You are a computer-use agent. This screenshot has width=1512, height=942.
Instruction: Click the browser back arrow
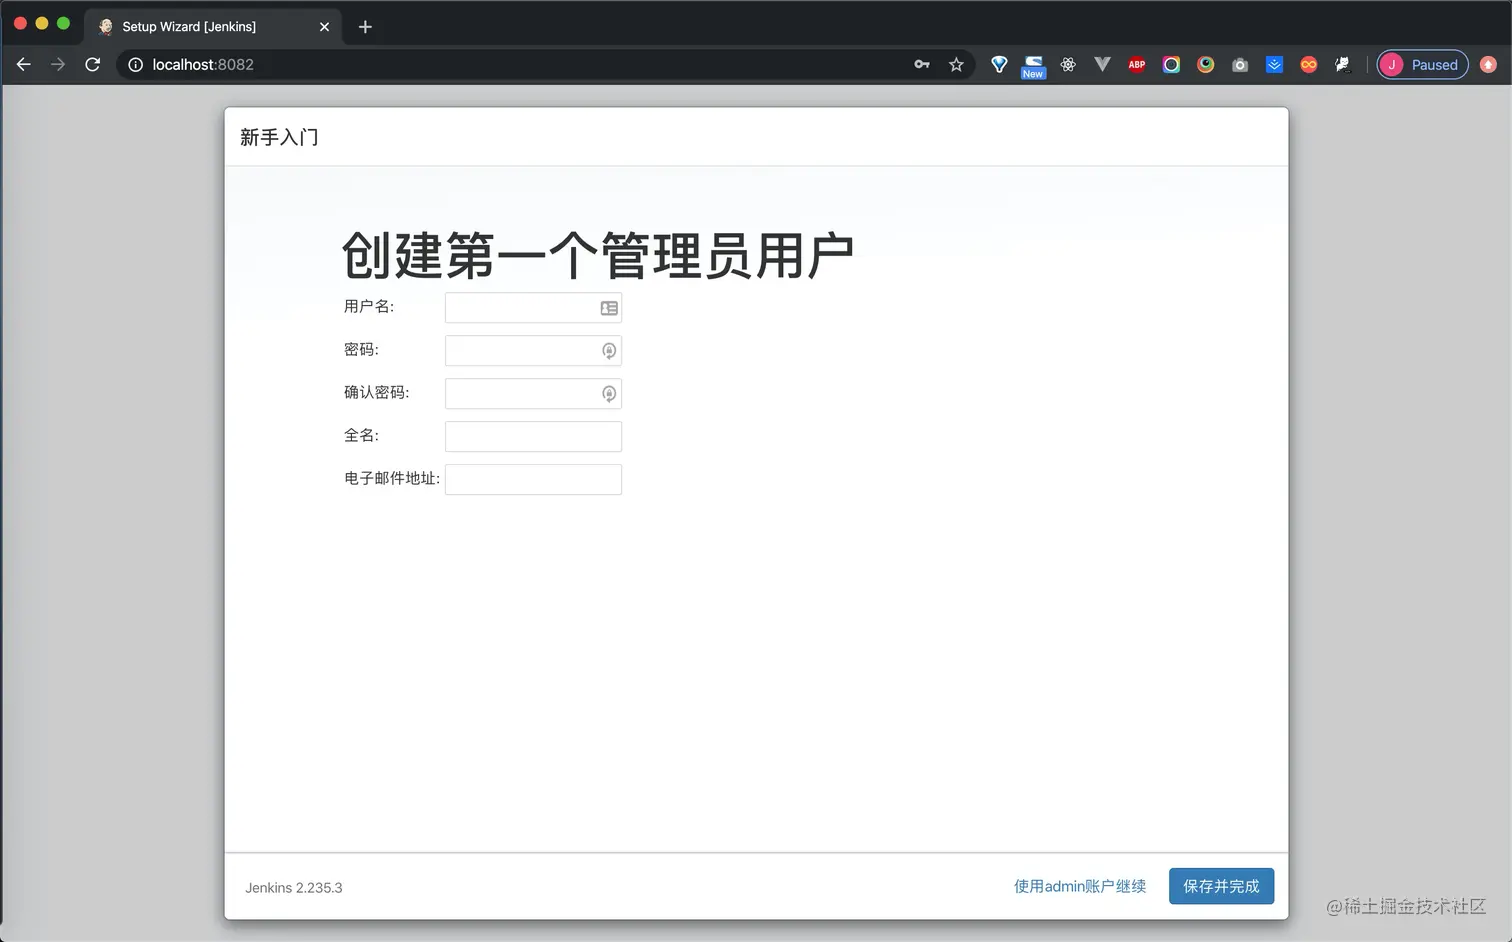tap(24, 64)
